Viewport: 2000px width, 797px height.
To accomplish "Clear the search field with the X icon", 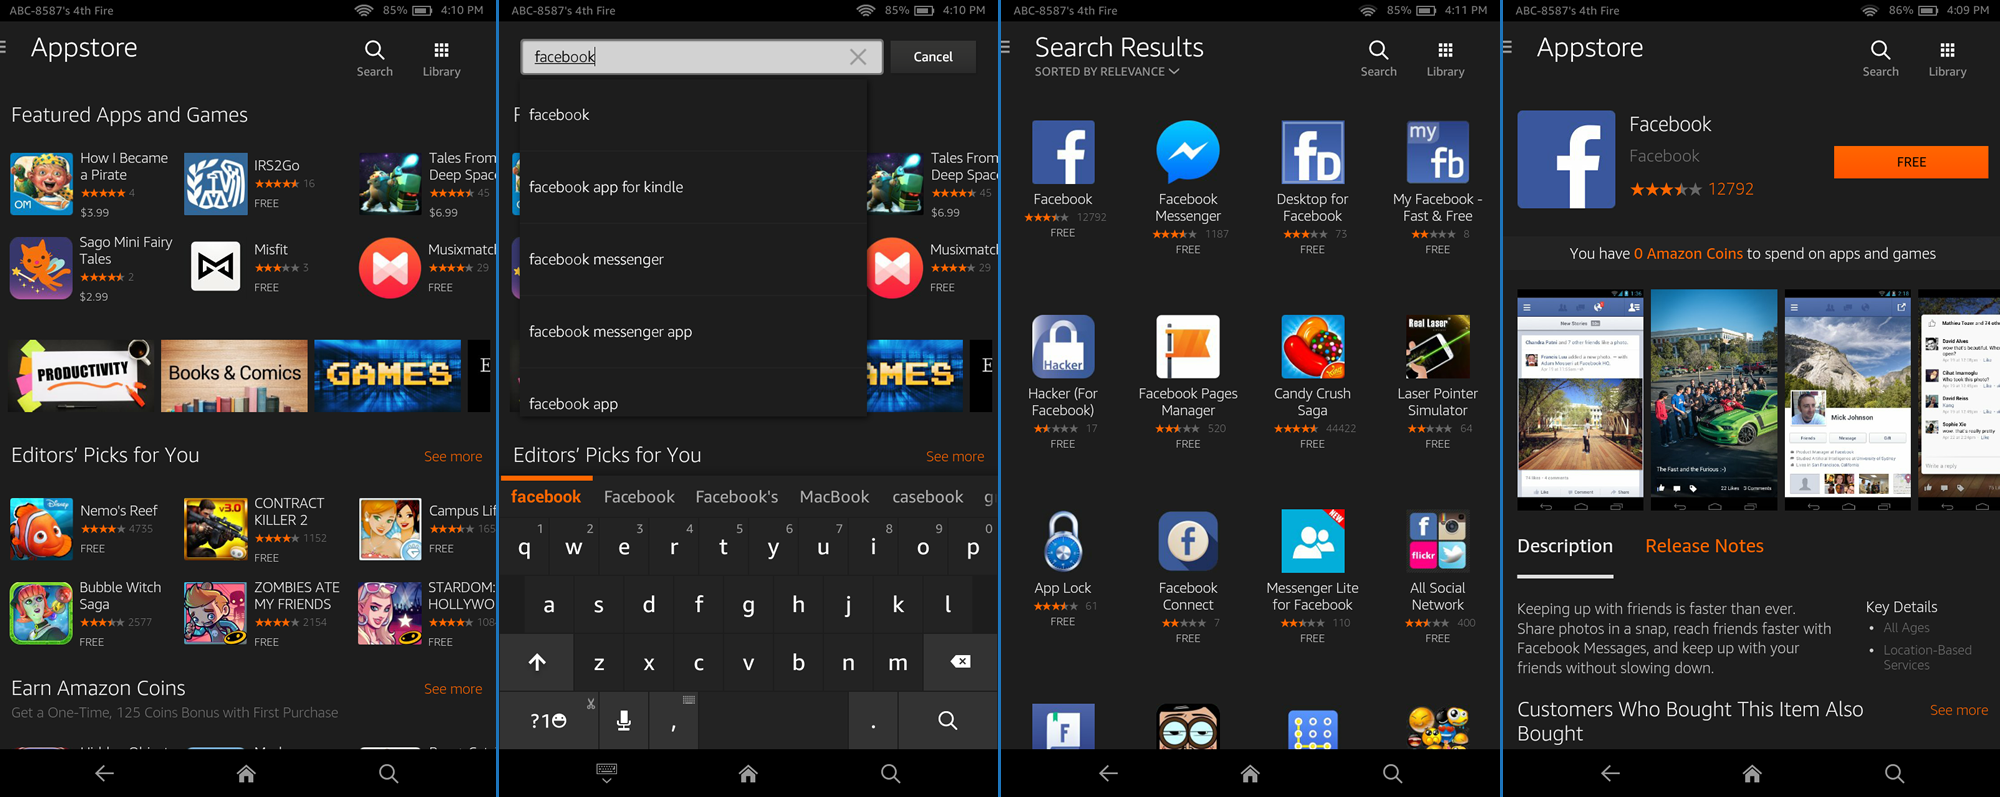I will point(858,57).
